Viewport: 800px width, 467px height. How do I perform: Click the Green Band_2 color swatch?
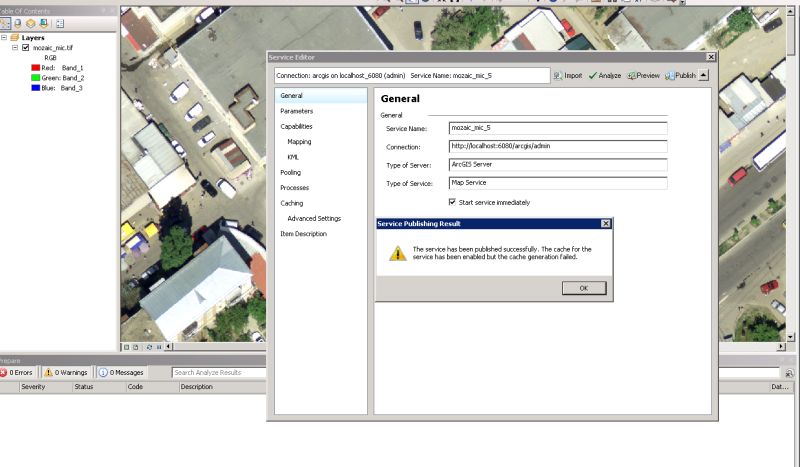coord(36,78)
